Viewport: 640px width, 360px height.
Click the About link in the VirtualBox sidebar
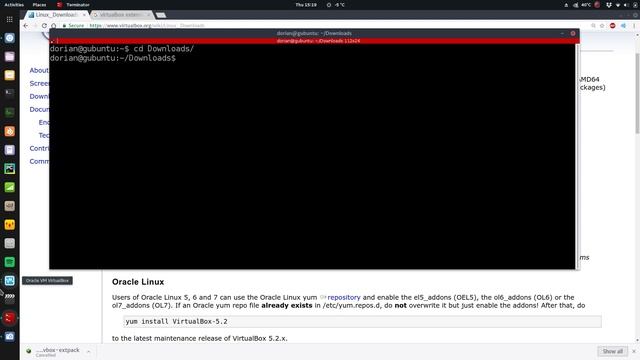pos(39,70)
